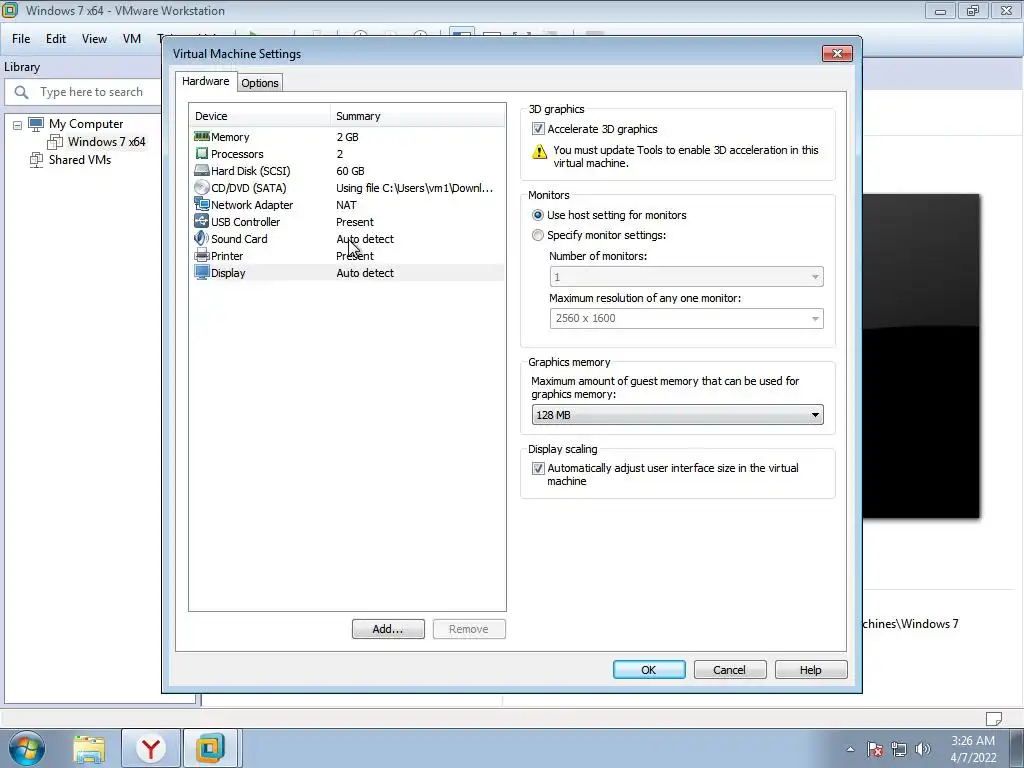
Task: Click the Hard Disk summary '60 GB'
Action: pyautogui.click(x=350, y=171)
